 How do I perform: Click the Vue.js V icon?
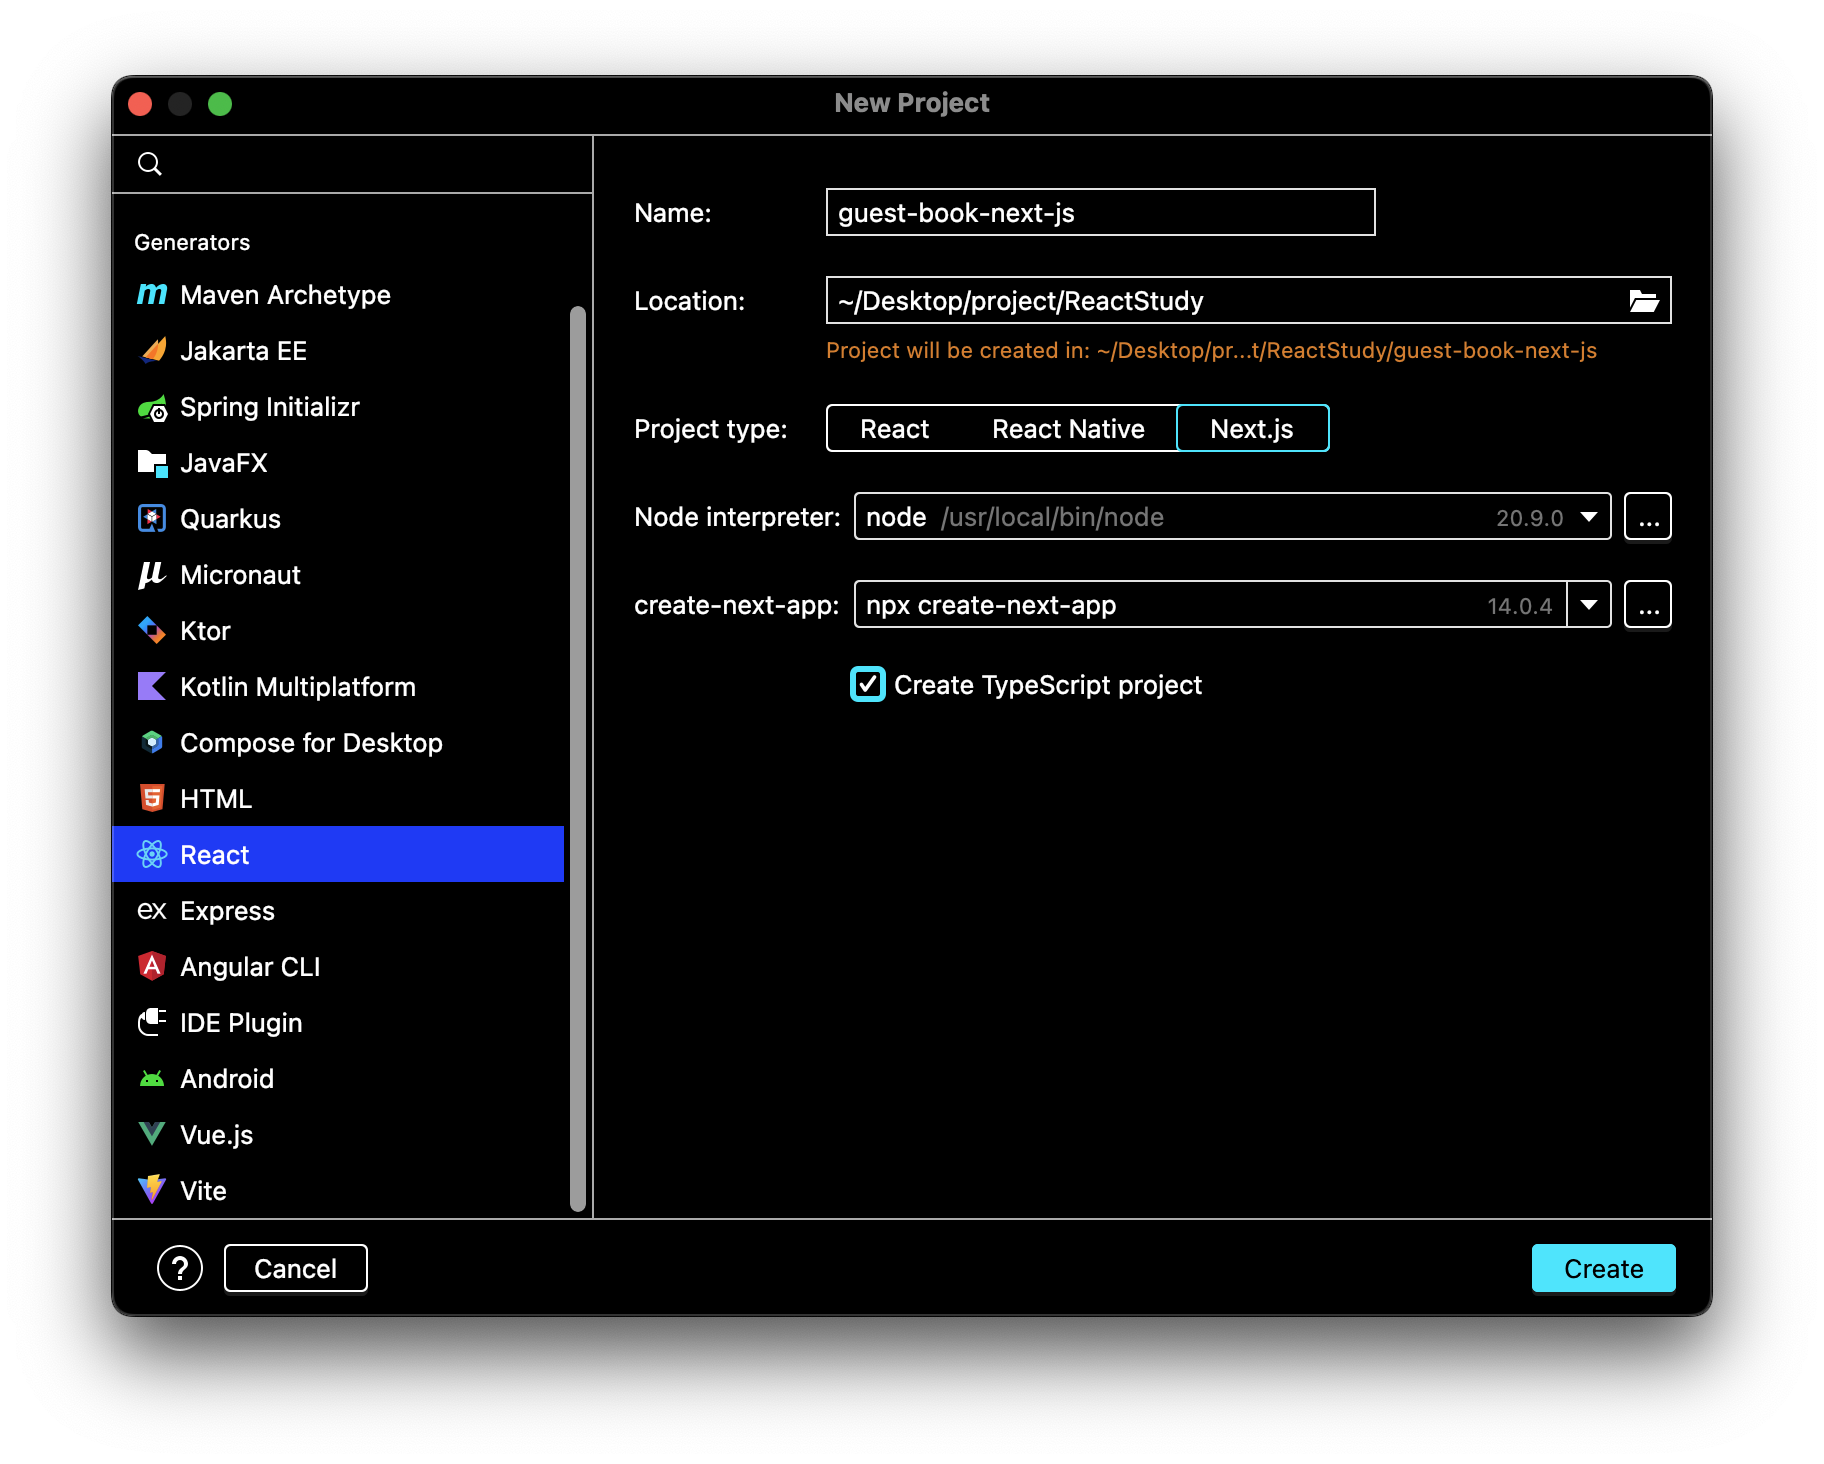coord(152,1134)
